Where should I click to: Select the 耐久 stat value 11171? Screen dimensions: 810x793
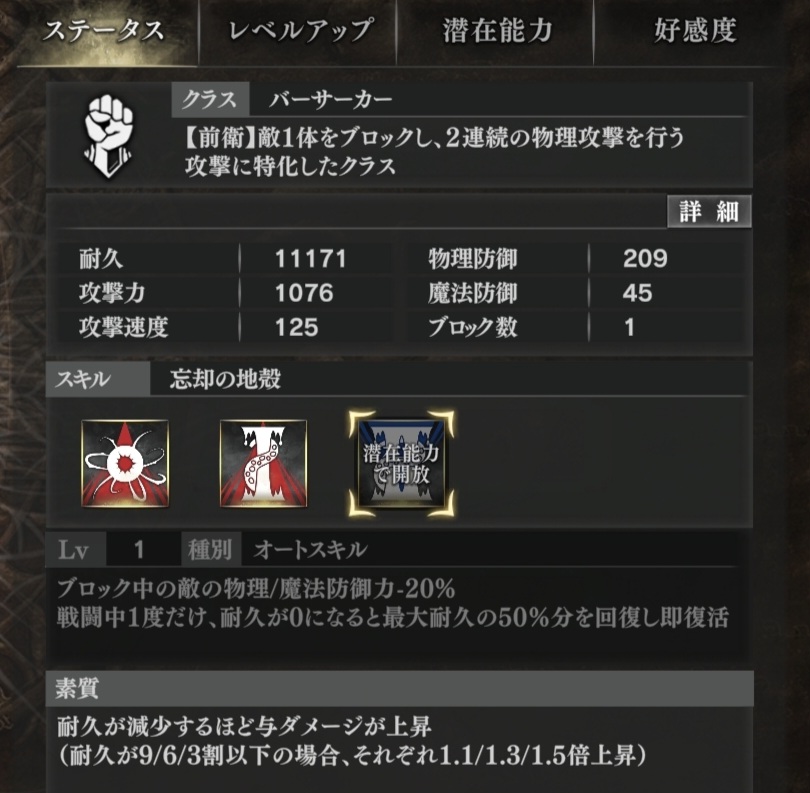(x=310, y=258)
